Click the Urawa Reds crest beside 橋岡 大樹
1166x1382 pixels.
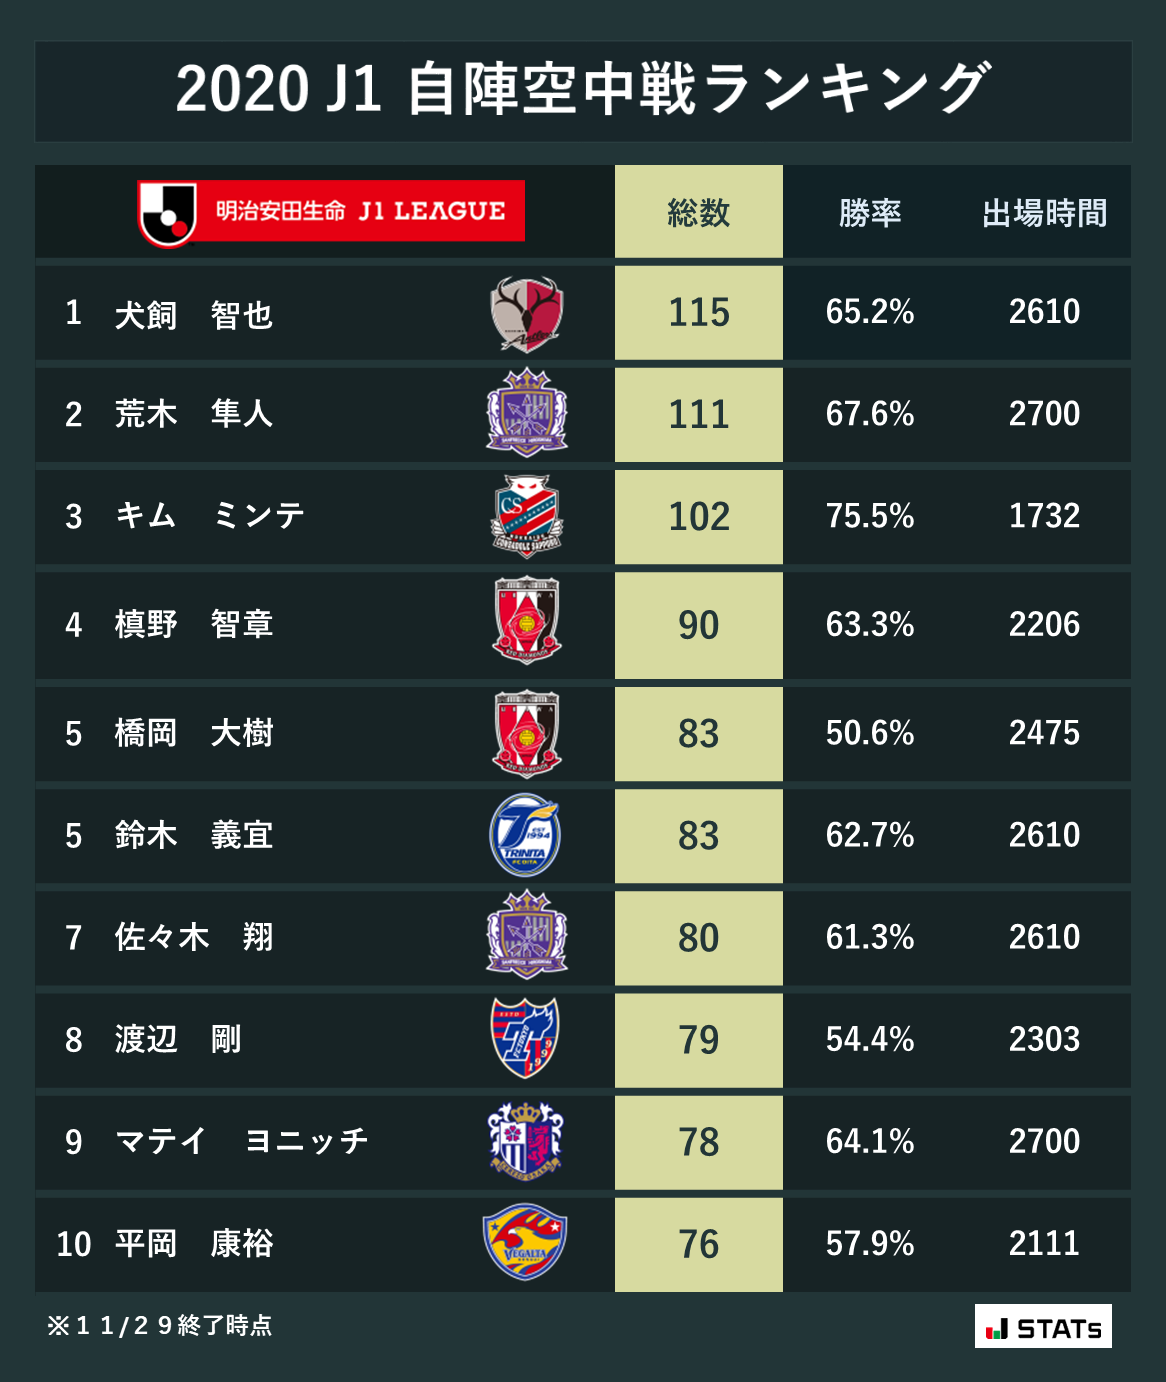527,732
